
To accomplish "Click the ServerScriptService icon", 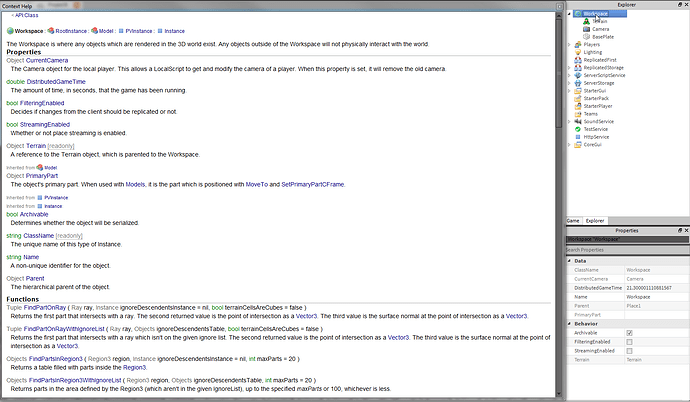I will [x=578, y=75].
